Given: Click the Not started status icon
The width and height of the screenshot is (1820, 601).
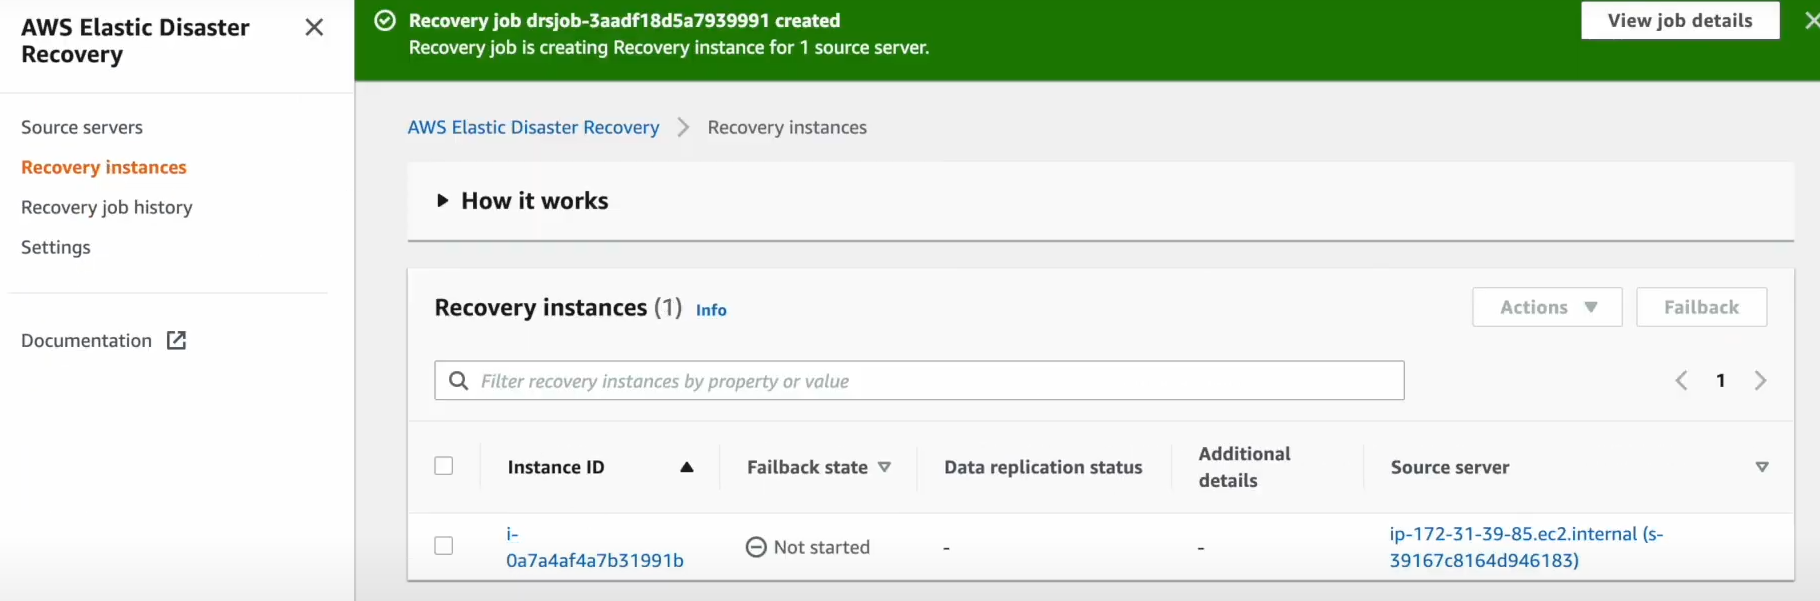Looking at the screenshot, I should (x=756, y=547).
